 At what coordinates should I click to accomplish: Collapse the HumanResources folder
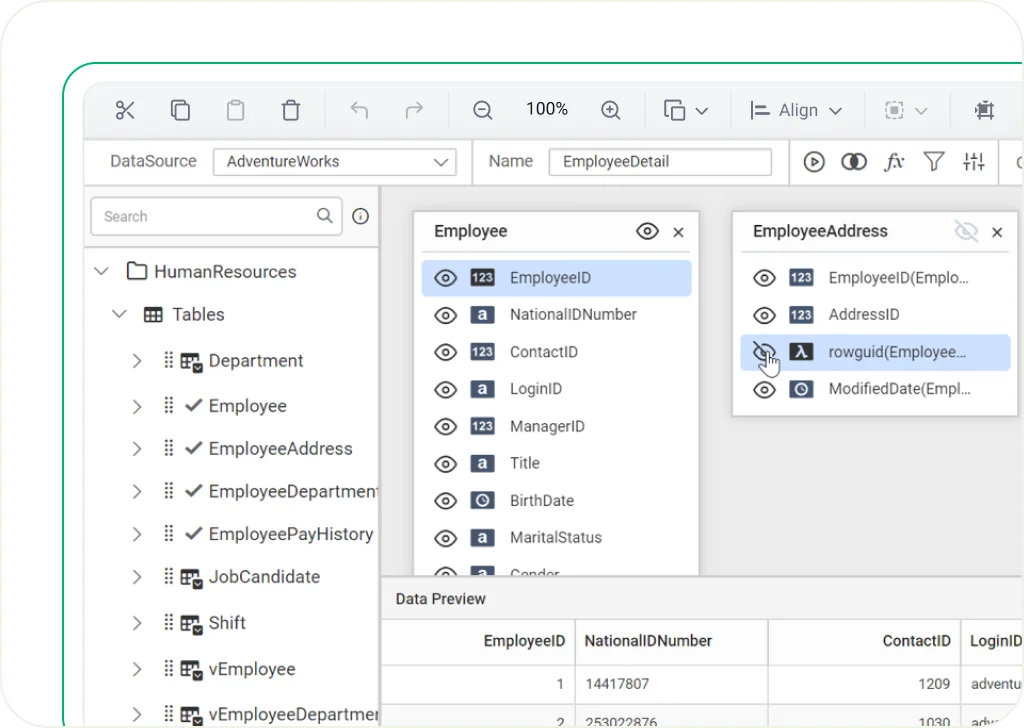101,271
